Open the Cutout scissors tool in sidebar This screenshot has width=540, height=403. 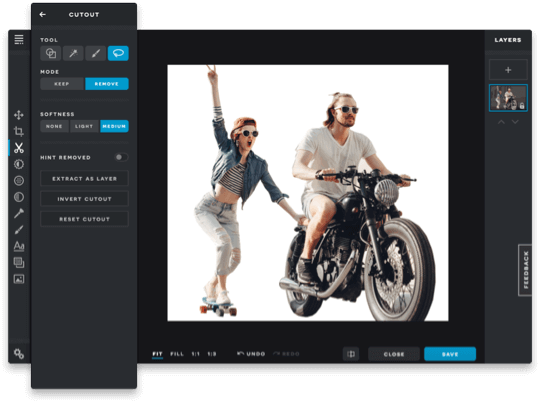(x=19, y=148)
